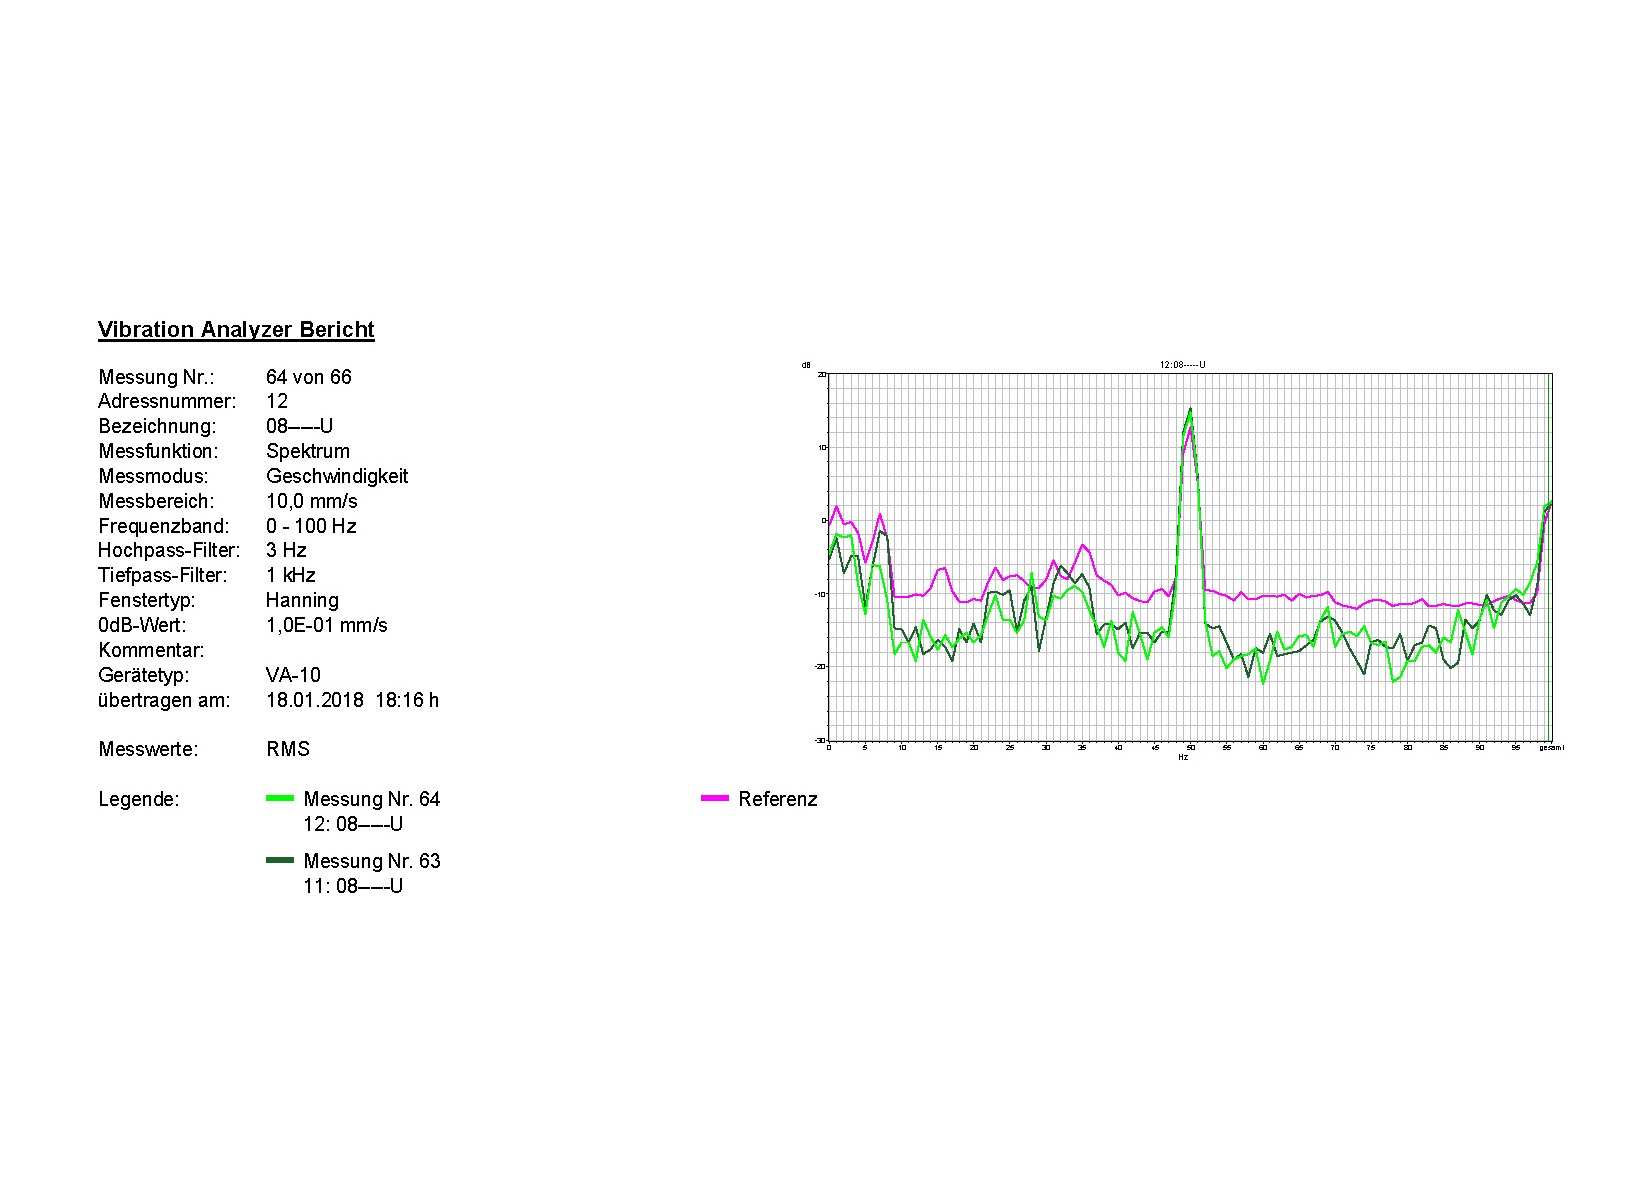The image size is (1650, 1192).
Task: Click the dark green Messung Nr. 63 legend swatch
Action: tap(280, 860)
